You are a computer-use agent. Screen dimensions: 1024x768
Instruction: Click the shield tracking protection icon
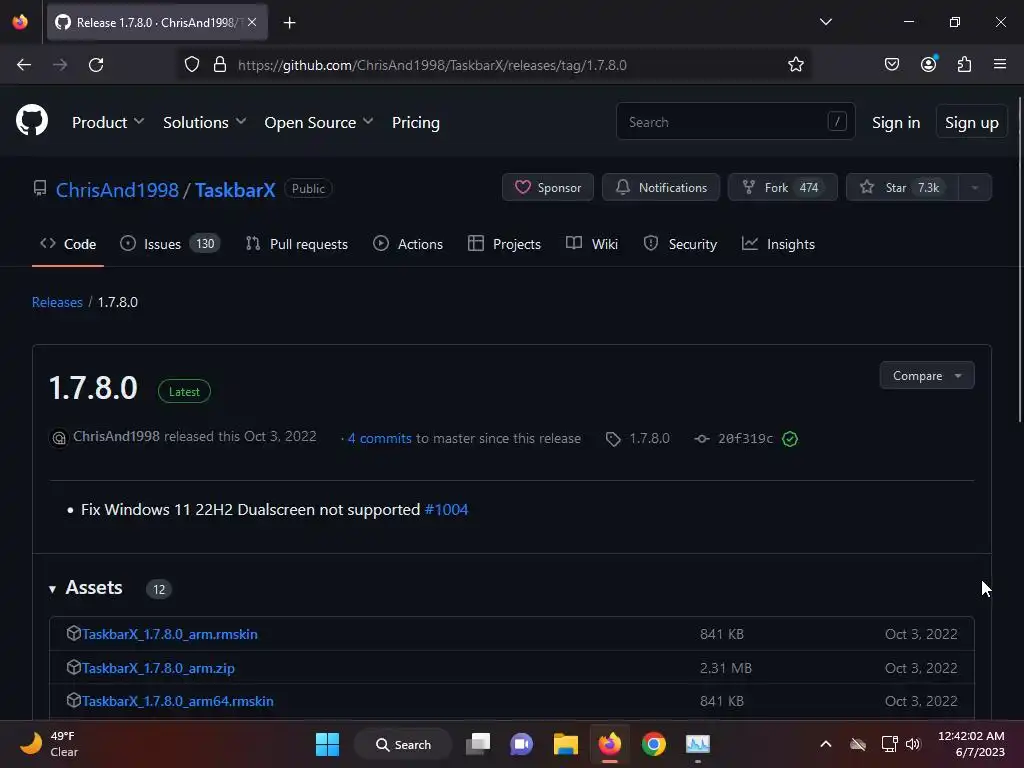(x=191, y=65)
